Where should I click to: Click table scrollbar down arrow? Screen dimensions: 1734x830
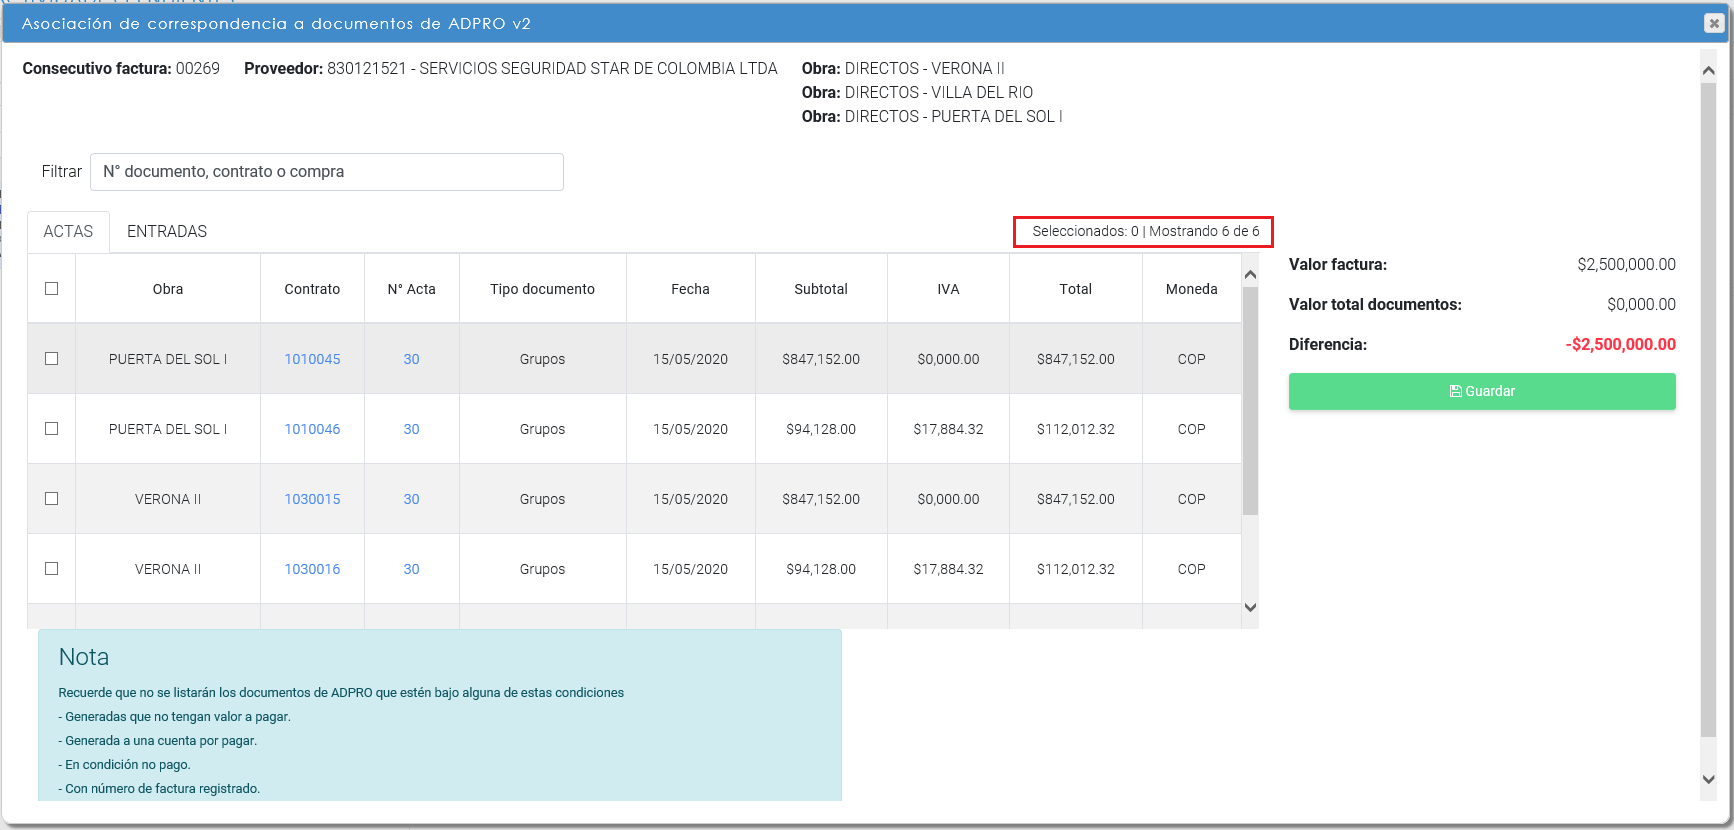pos(1250,607)
